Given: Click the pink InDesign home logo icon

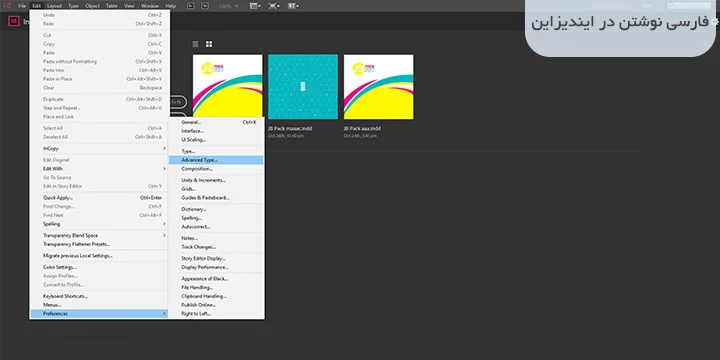Looking at the screenshot, I should point(14,21).
